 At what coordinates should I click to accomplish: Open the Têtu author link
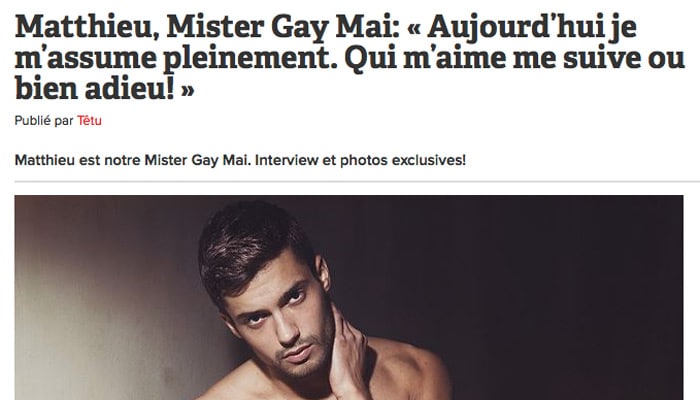coord(89,121)
